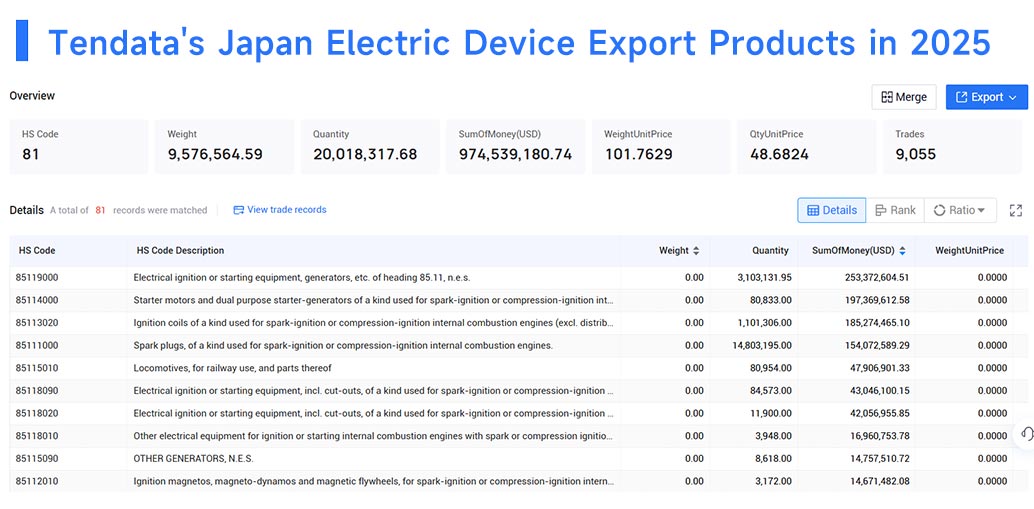Click Starter motors description cell

373,300
